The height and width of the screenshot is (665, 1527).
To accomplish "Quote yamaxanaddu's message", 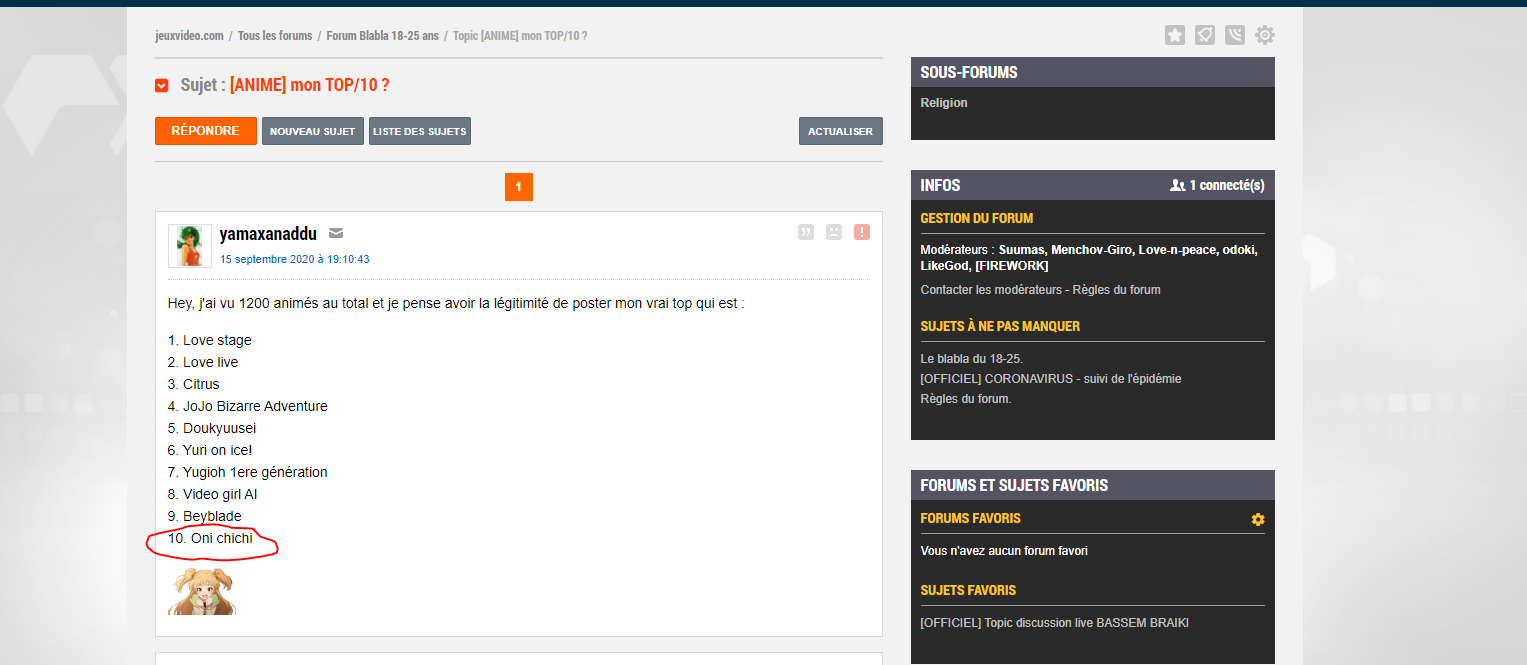I will (806, 232).
